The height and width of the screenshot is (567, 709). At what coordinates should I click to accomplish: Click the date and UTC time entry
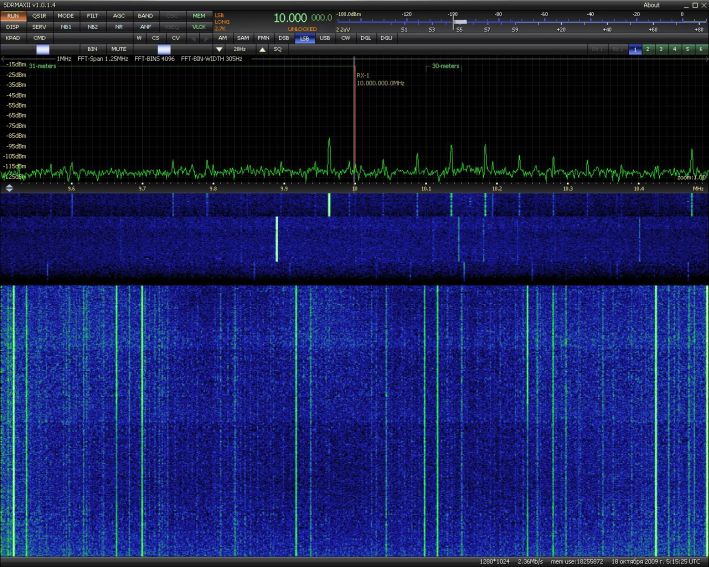[x=656, y=562]
